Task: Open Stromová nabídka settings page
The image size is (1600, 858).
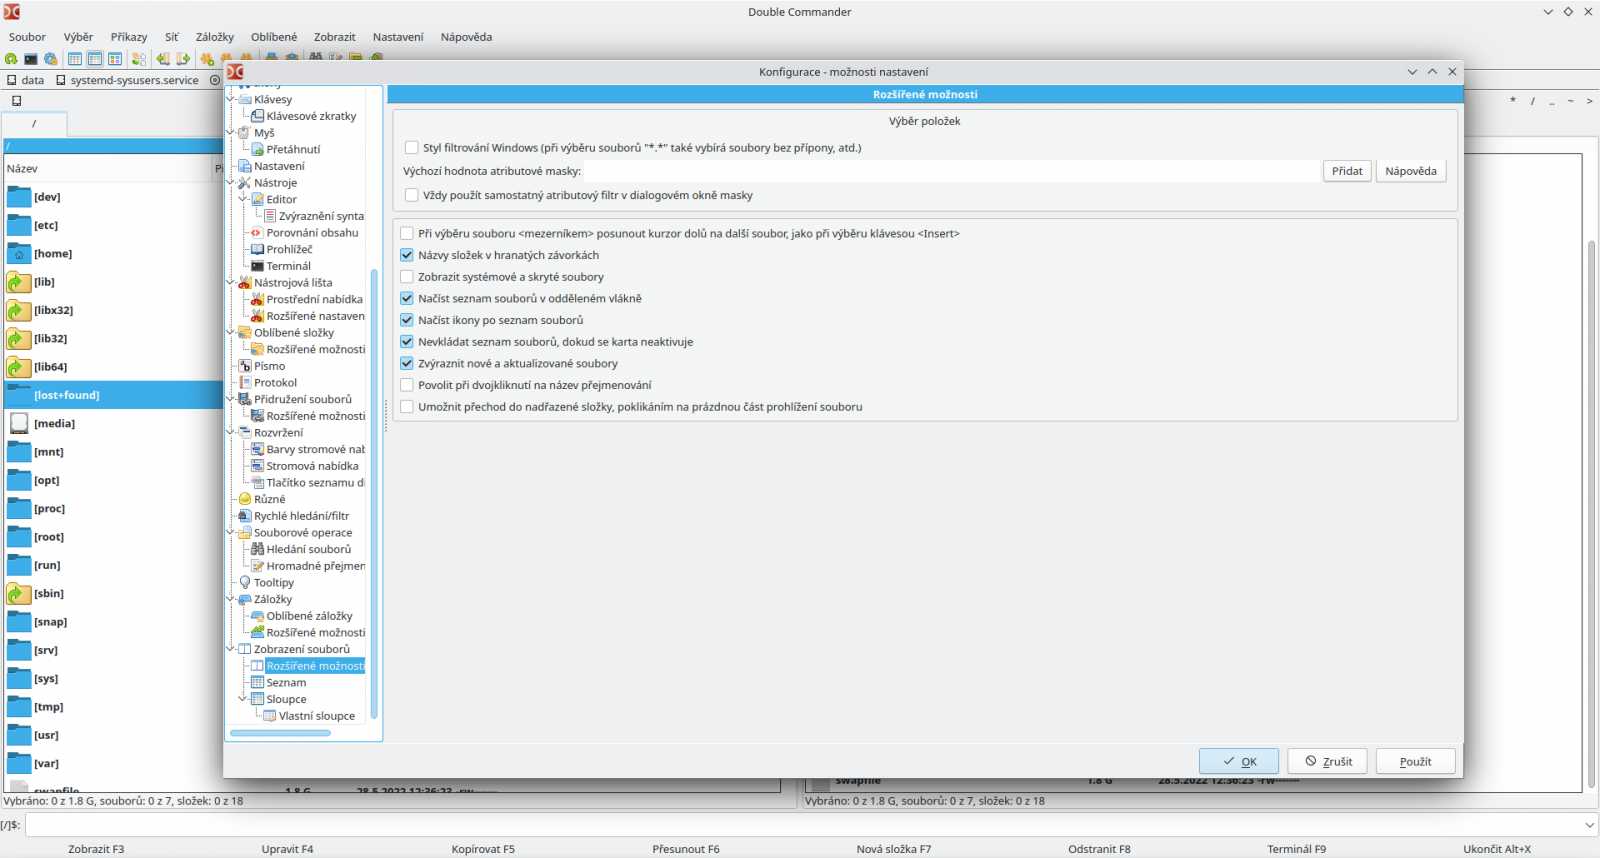Action: coord(312,466)
